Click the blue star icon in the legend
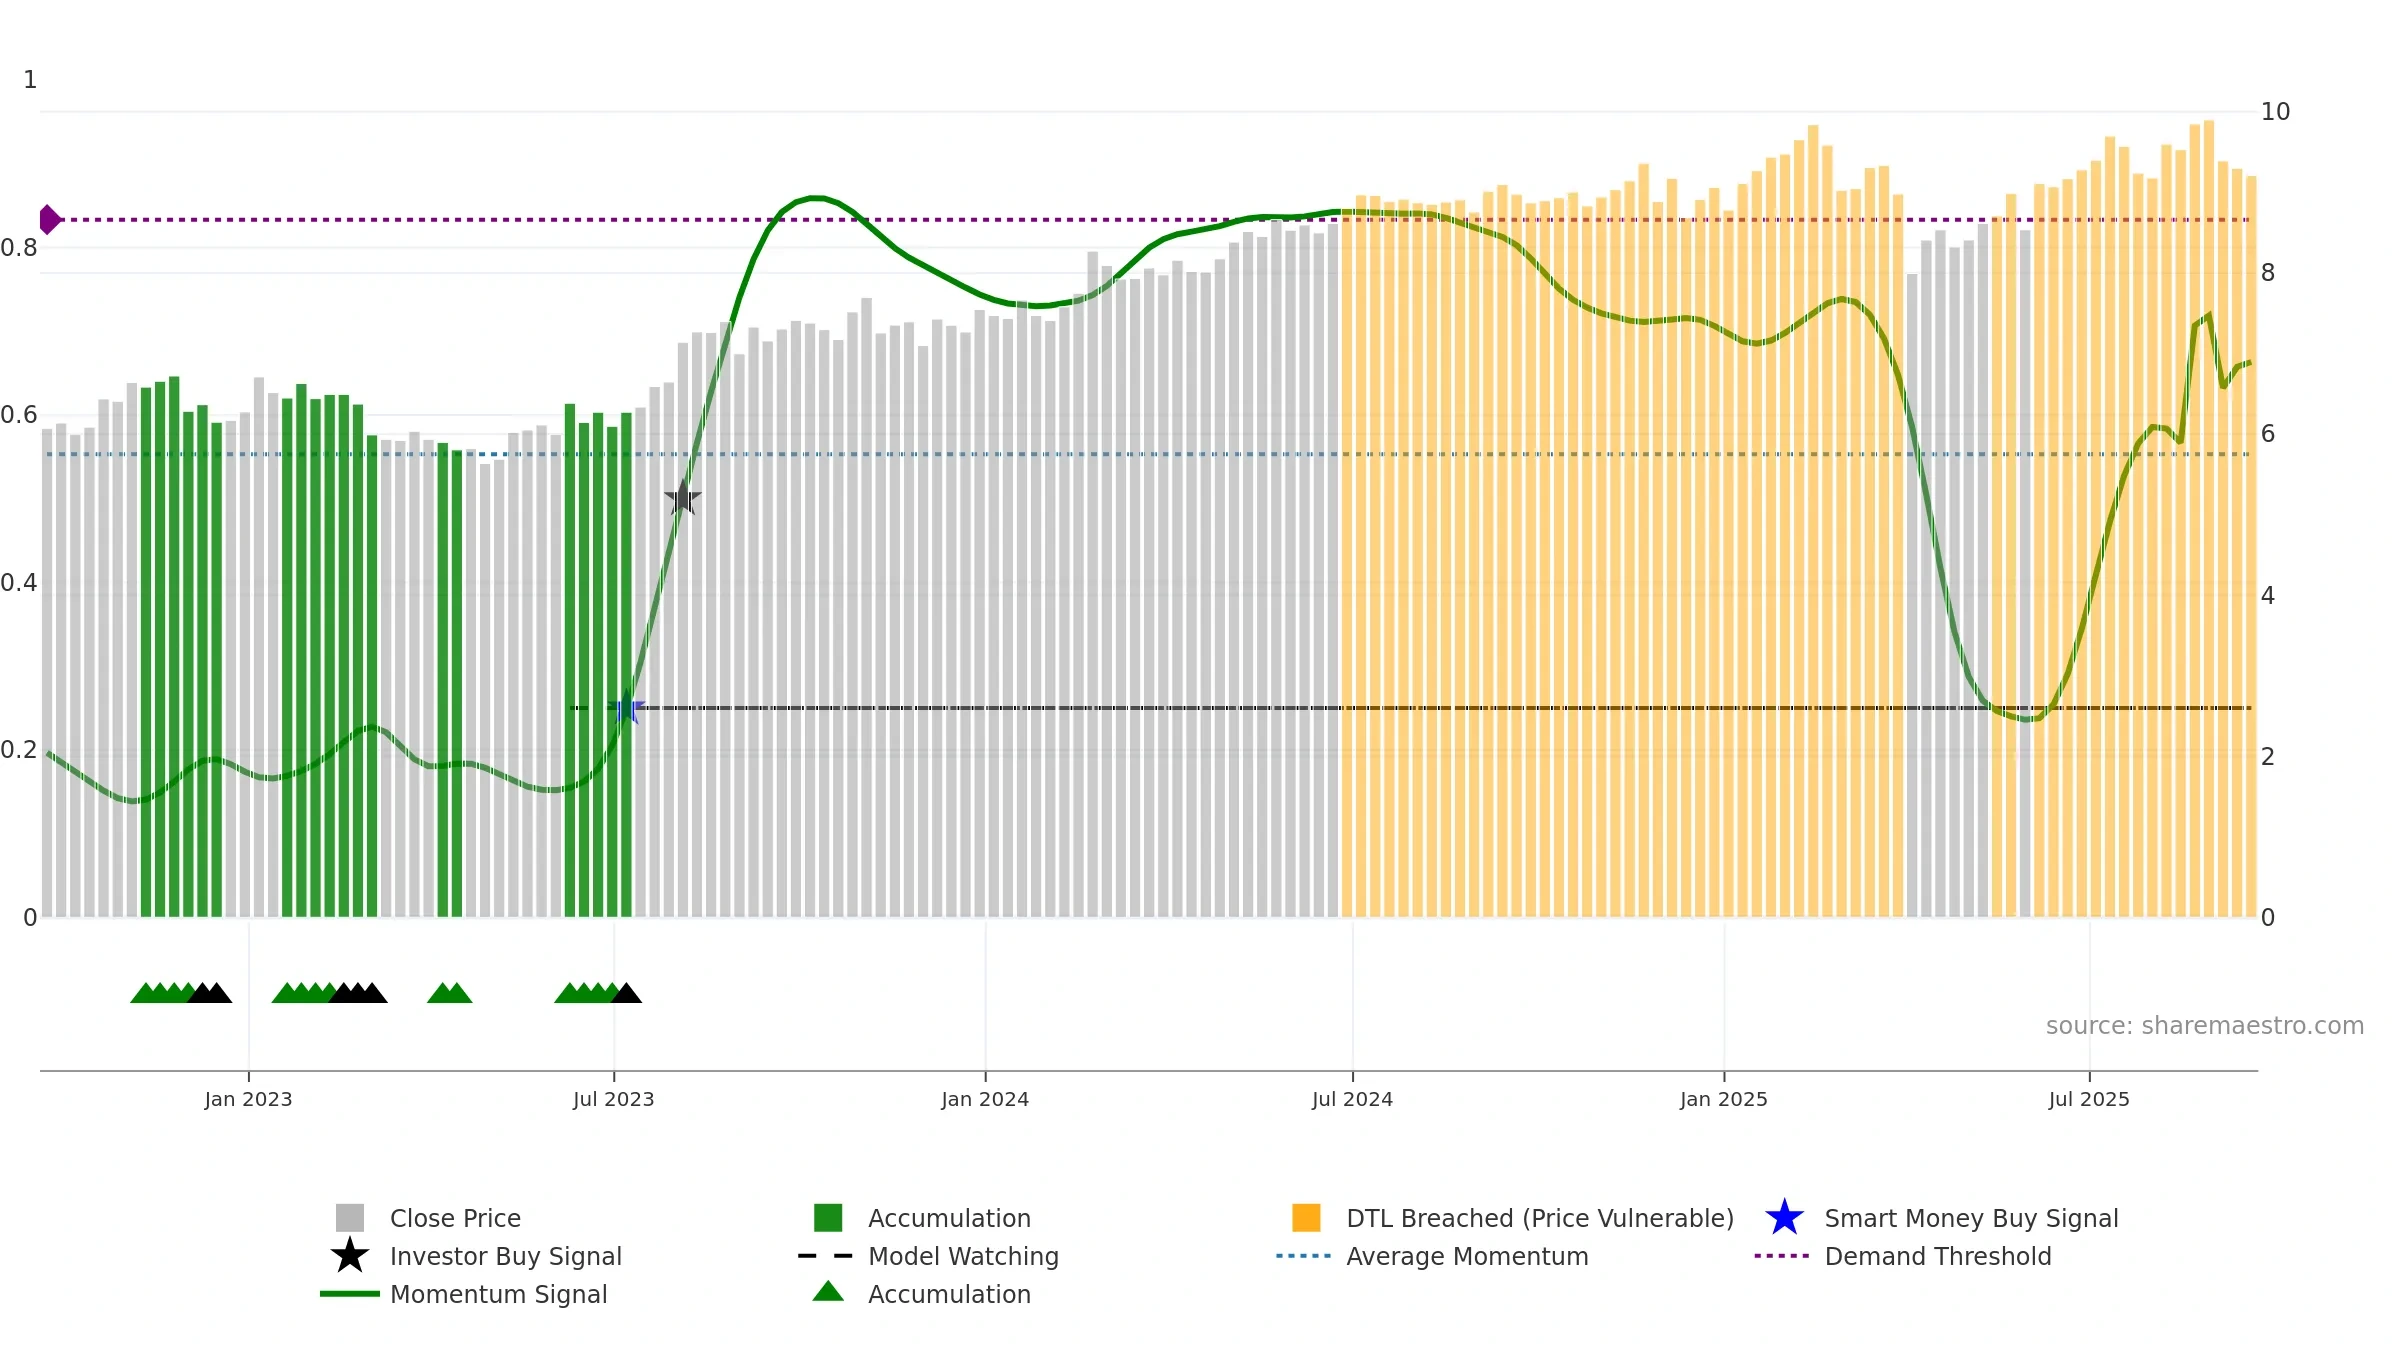 click(1784, 1218)
